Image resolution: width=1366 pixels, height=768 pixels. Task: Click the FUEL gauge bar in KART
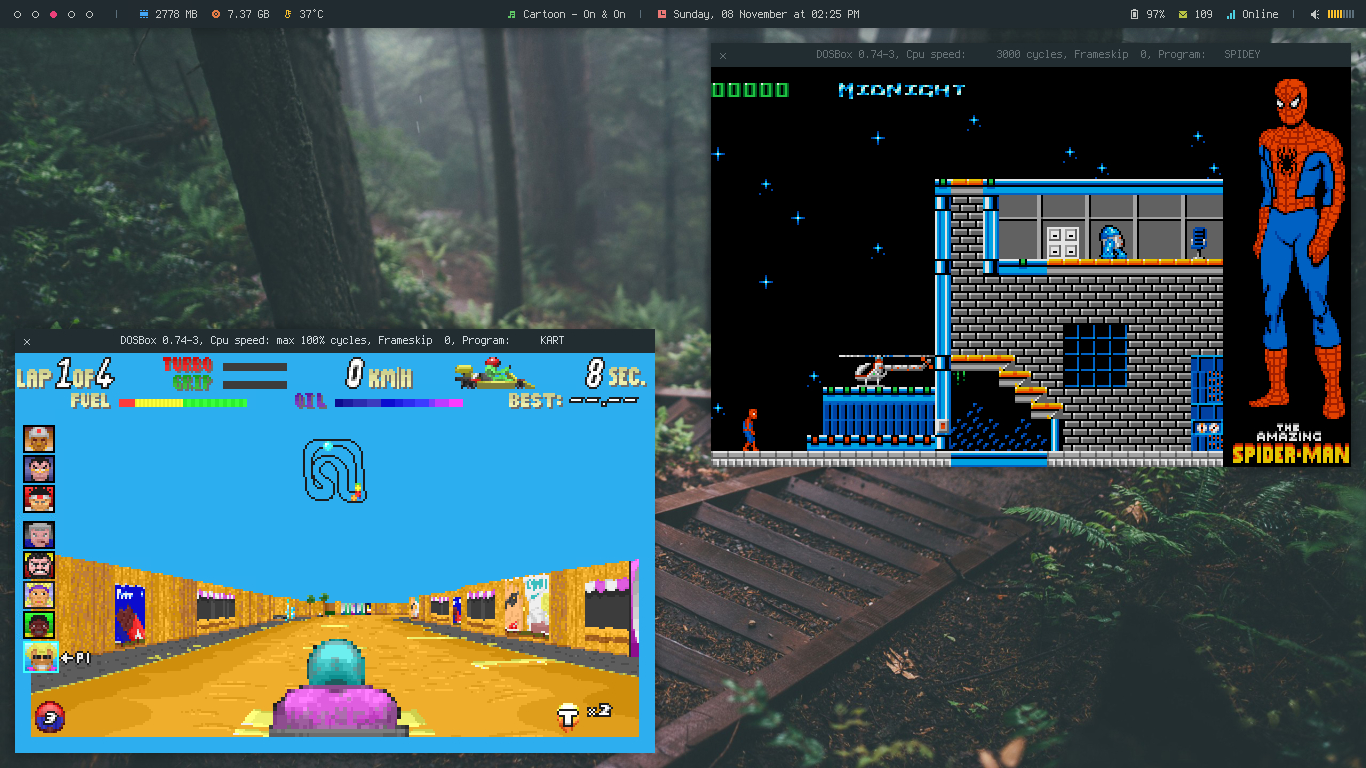(x=183, y=403)
